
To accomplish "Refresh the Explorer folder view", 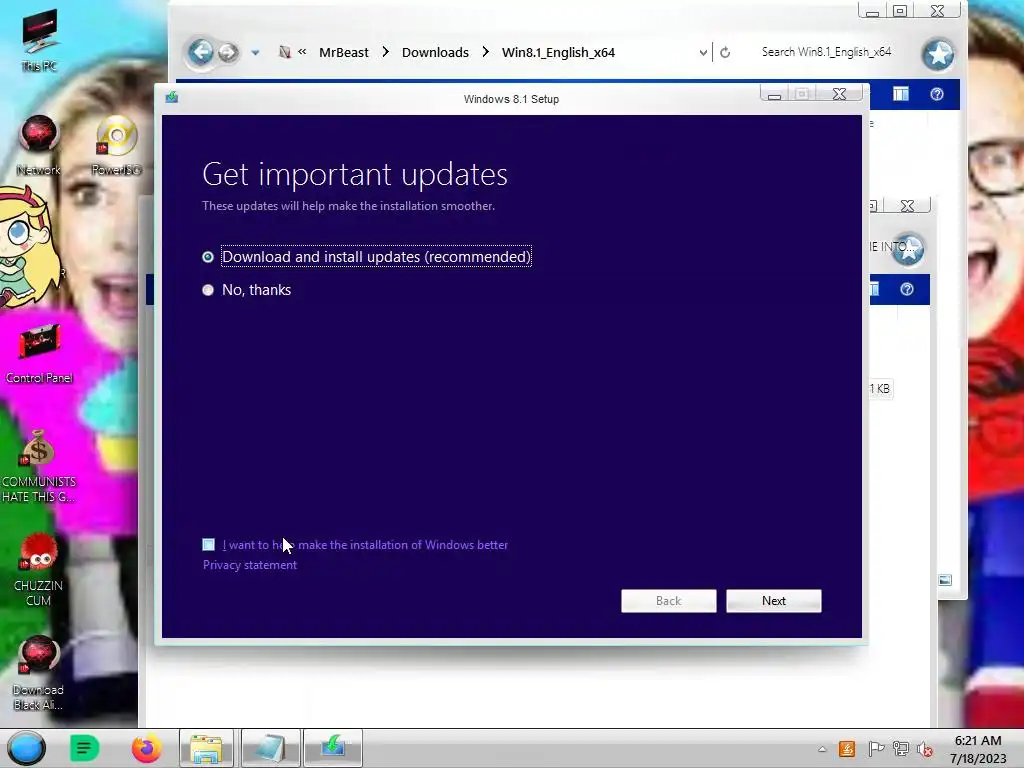I will coord(725,52).
